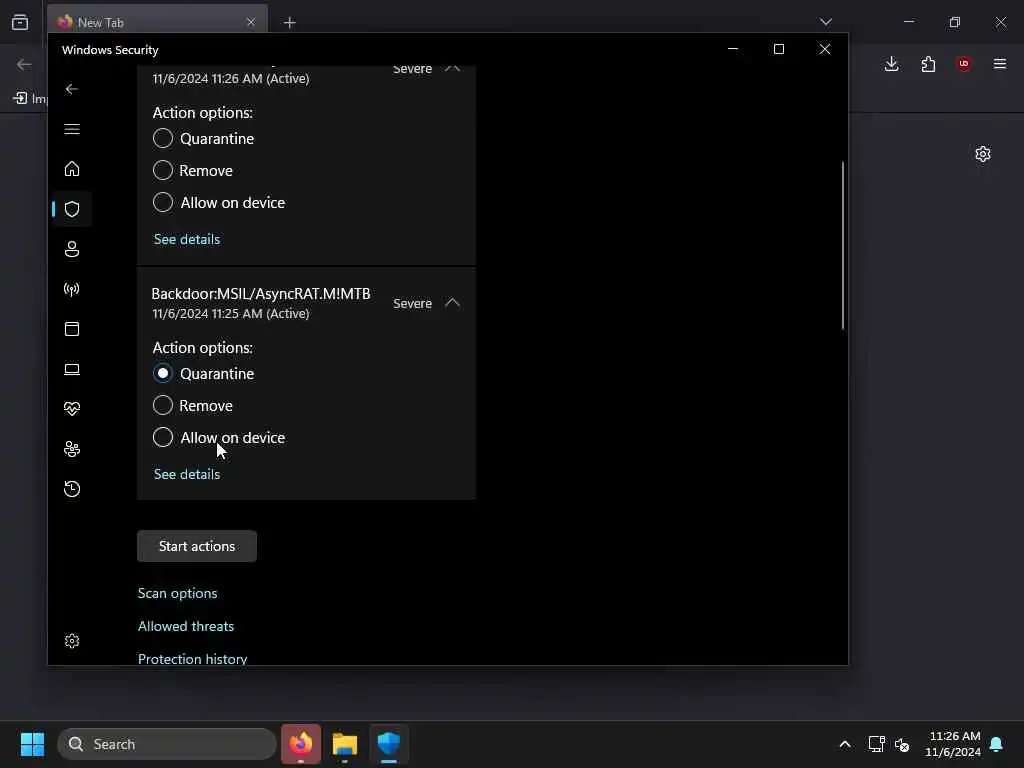Open Protection history link

click(x=192, y=658)
